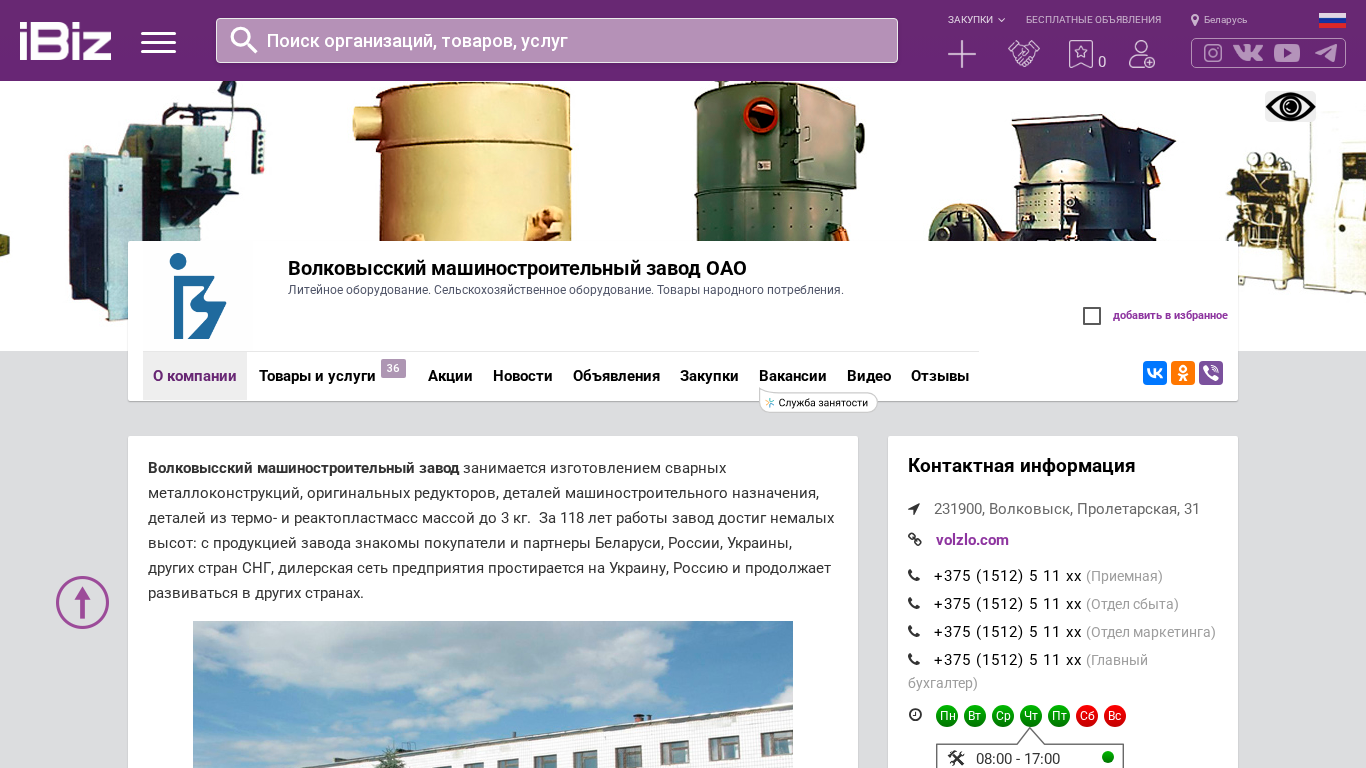1366x768 pixels.
Task: Select the Пт day indicator
Action: [1059, 716]
